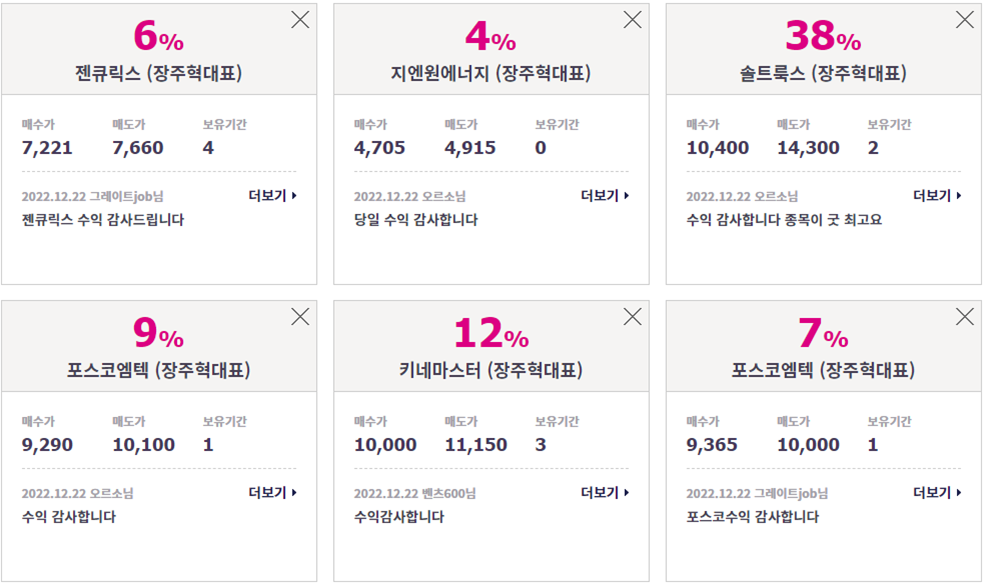Viewport: 986px width, 586px height.
Task: Click 더보기 in the 솔트룩스 card
Action: [937, 196]
